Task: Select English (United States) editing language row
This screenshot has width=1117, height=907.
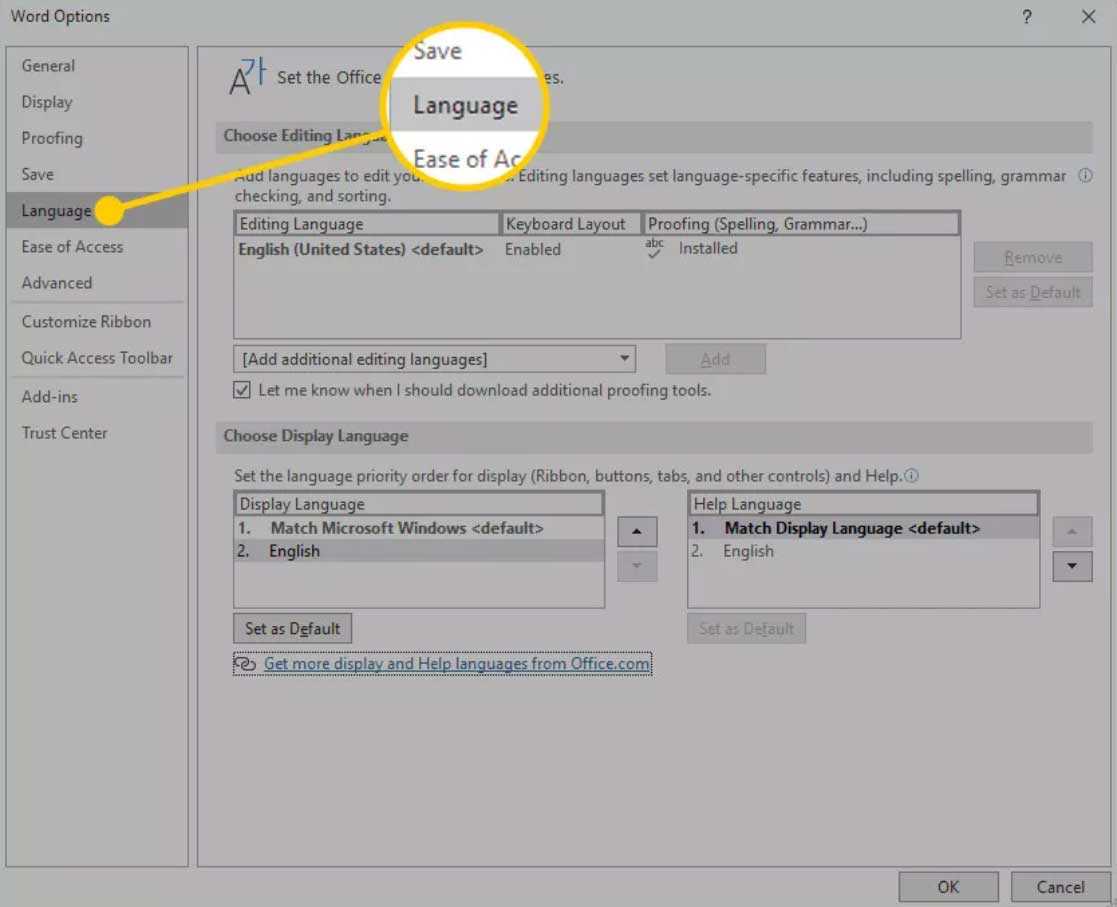Action: pyautogui.click(x=360, y=250)
